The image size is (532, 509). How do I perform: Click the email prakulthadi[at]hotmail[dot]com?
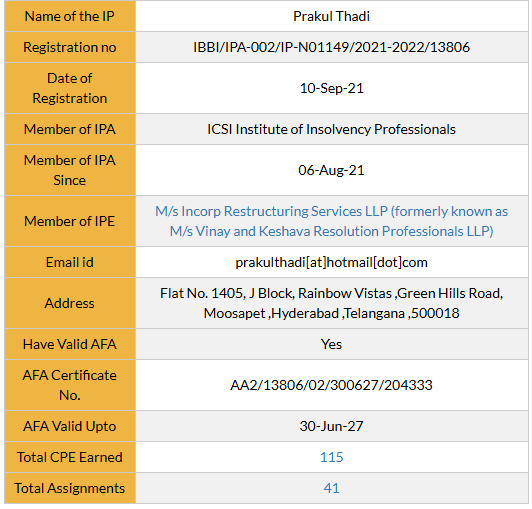[x=331, y=262]
